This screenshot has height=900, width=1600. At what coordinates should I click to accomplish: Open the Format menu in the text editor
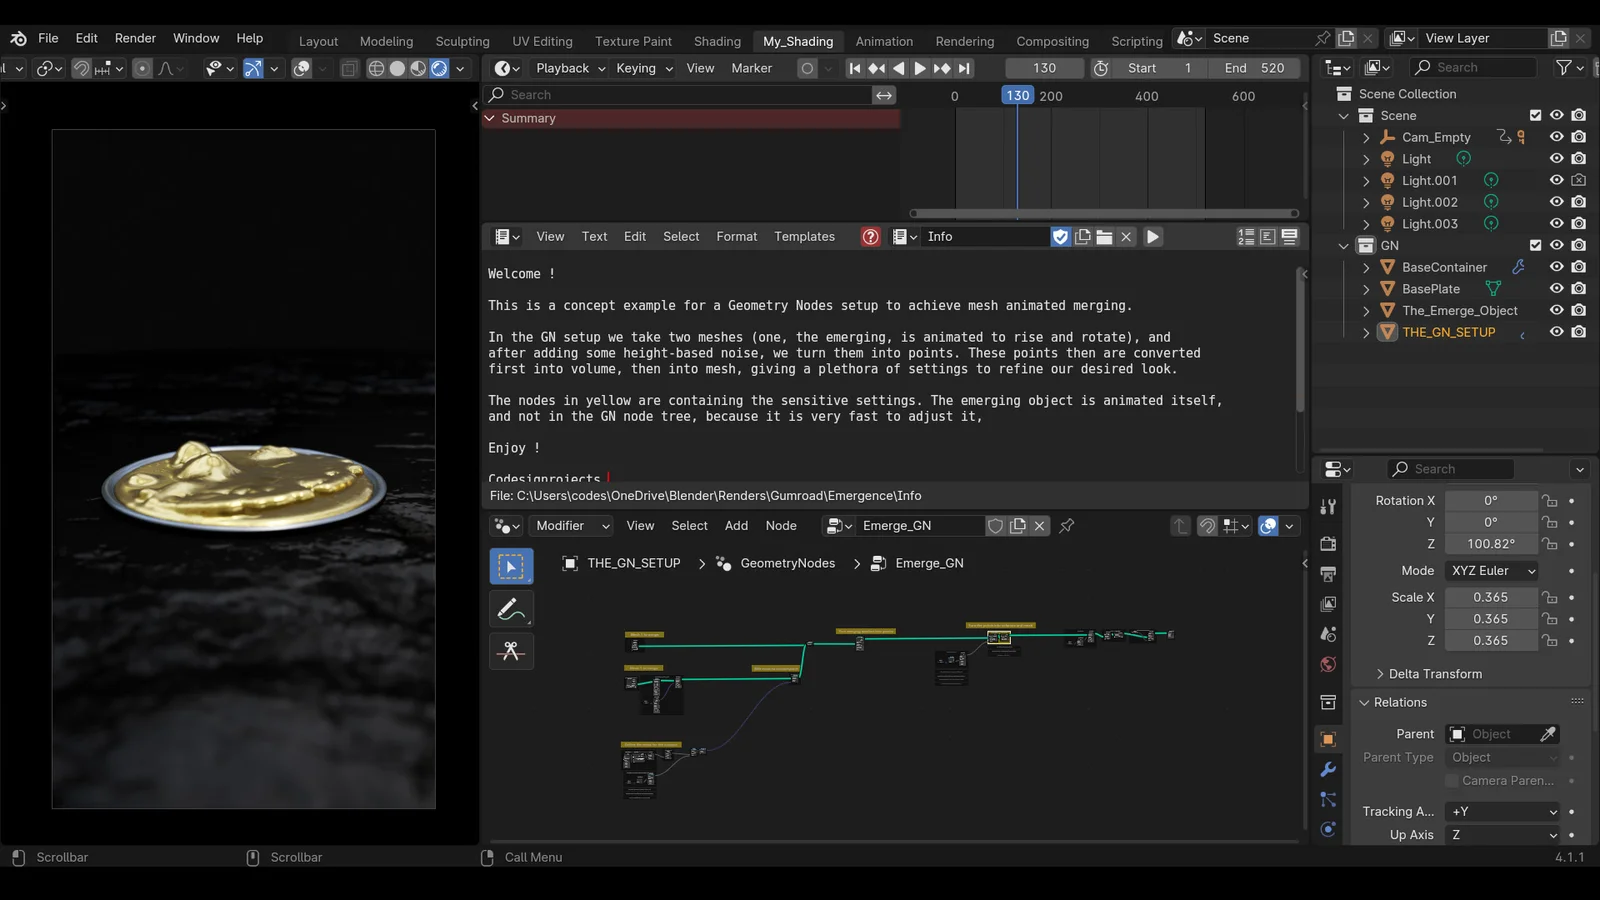click(x=736, y=236)
